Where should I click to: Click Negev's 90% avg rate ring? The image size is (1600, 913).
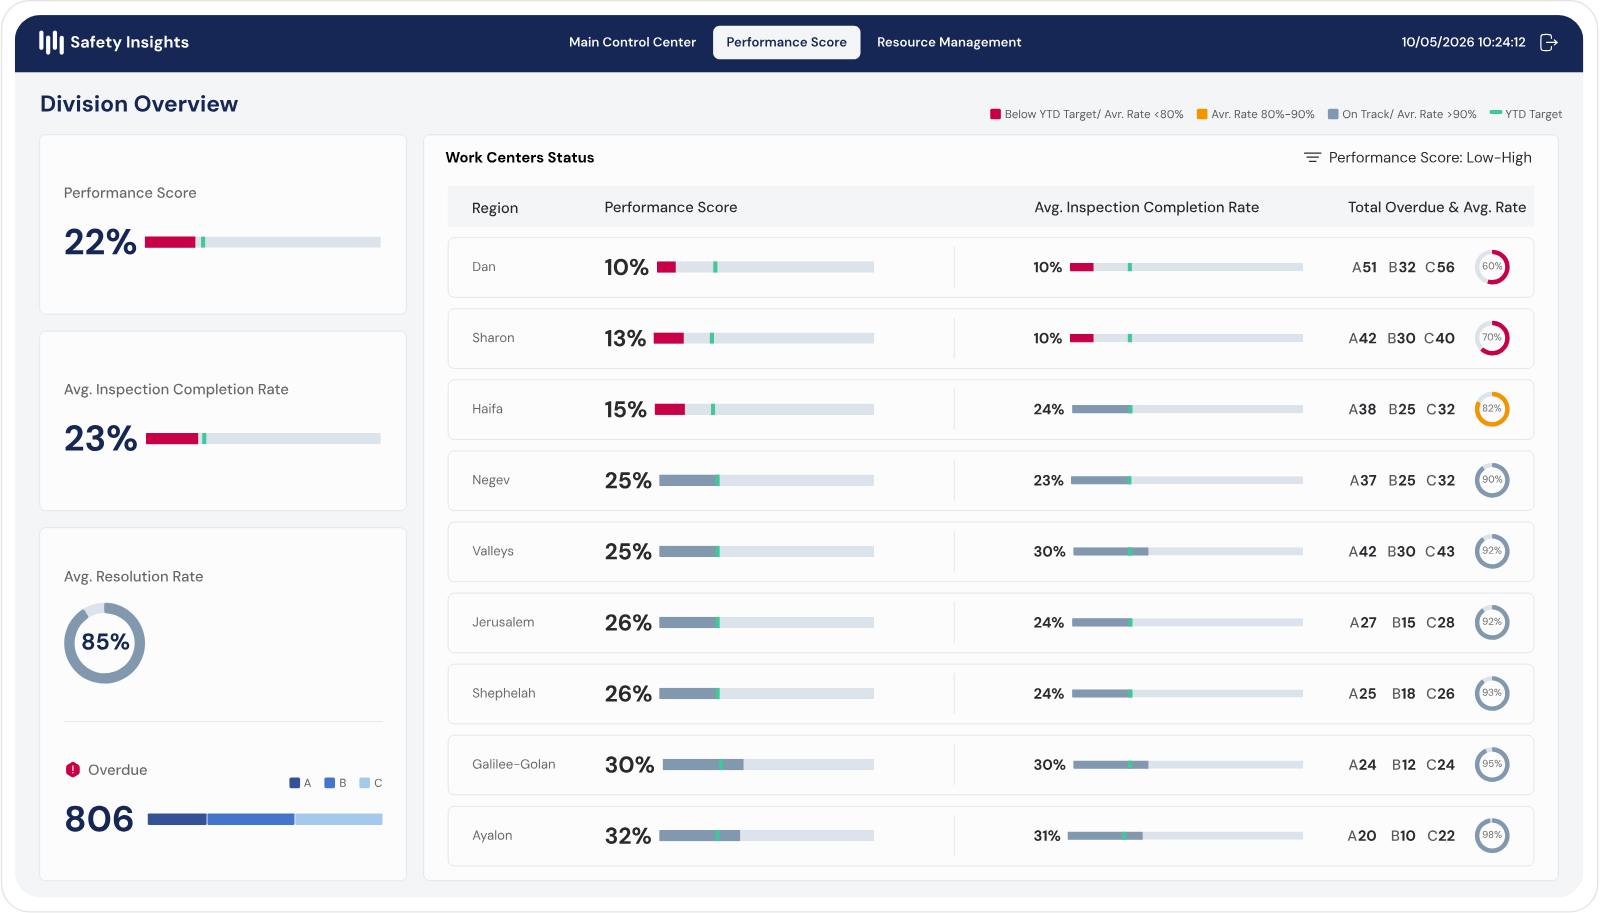click(x=1492, y=480)
